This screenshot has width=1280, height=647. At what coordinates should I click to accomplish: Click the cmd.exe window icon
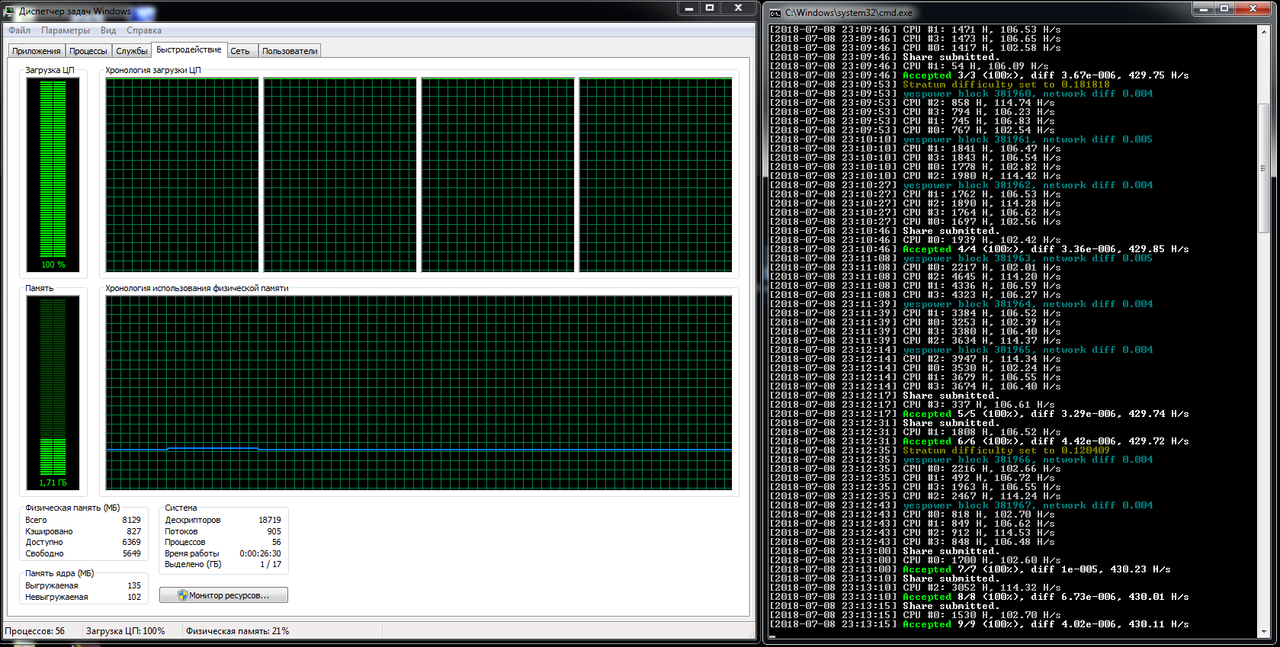tap(776, 10)
